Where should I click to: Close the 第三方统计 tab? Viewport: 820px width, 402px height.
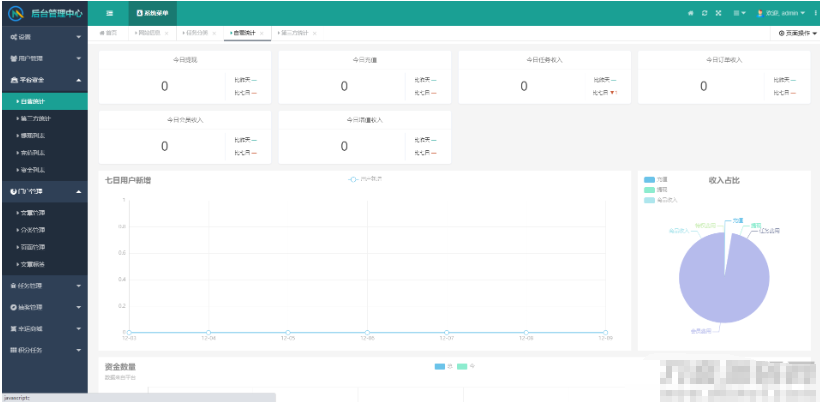click(x=315, y=33)
